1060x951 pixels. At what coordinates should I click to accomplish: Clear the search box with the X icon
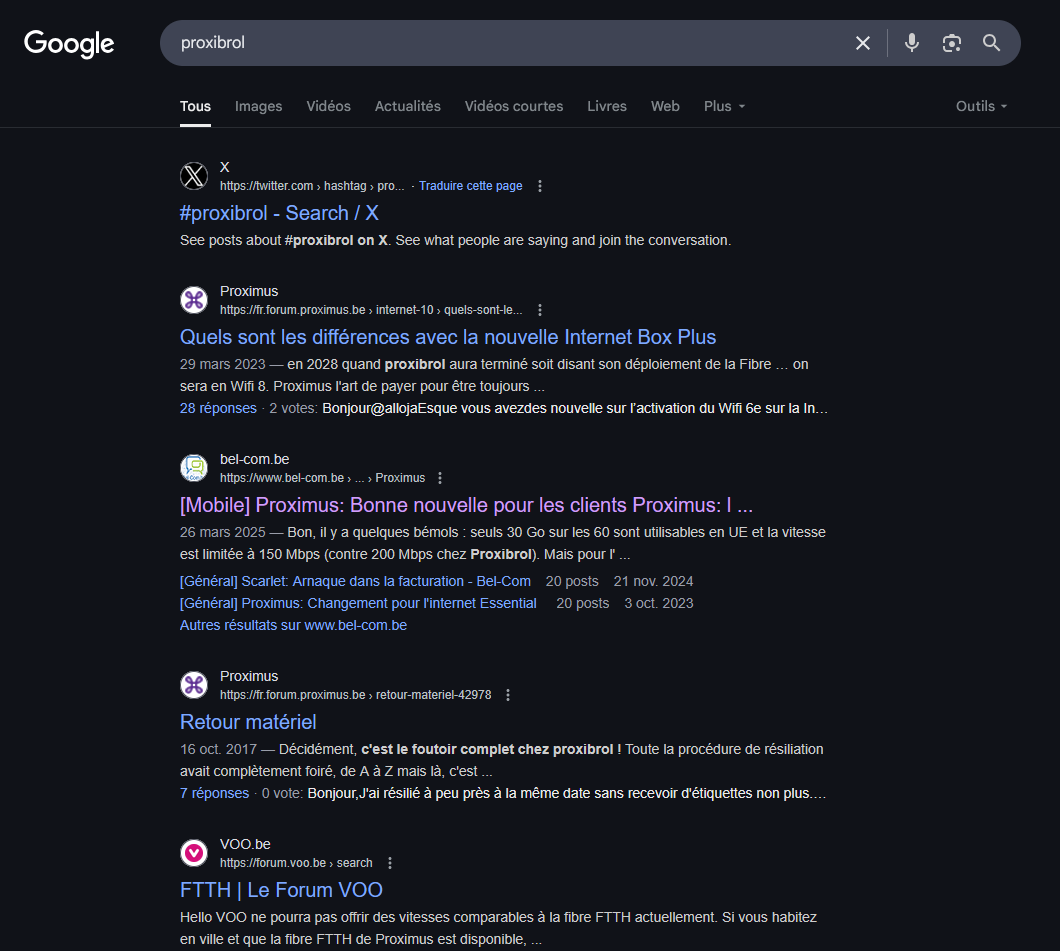click(x=863, y=43)
